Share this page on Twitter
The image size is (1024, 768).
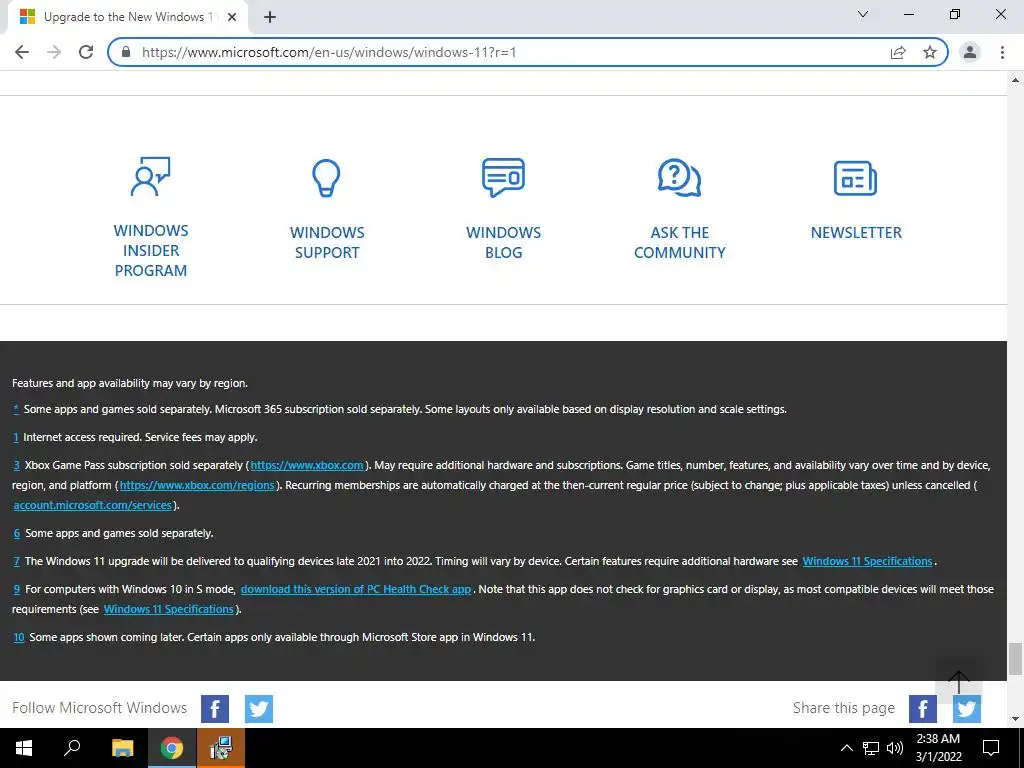[967, 709]
